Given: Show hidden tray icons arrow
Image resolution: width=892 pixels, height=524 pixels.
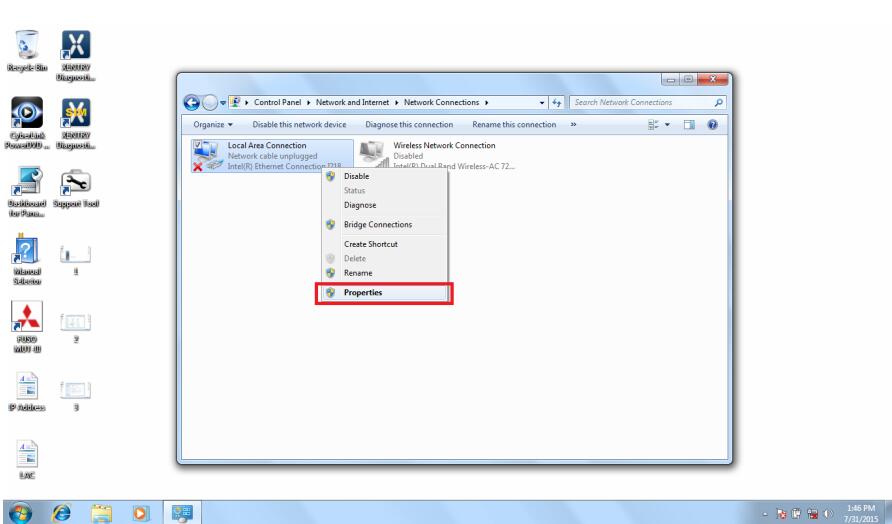Looking at the screenshot, I should tap(765, 514).
